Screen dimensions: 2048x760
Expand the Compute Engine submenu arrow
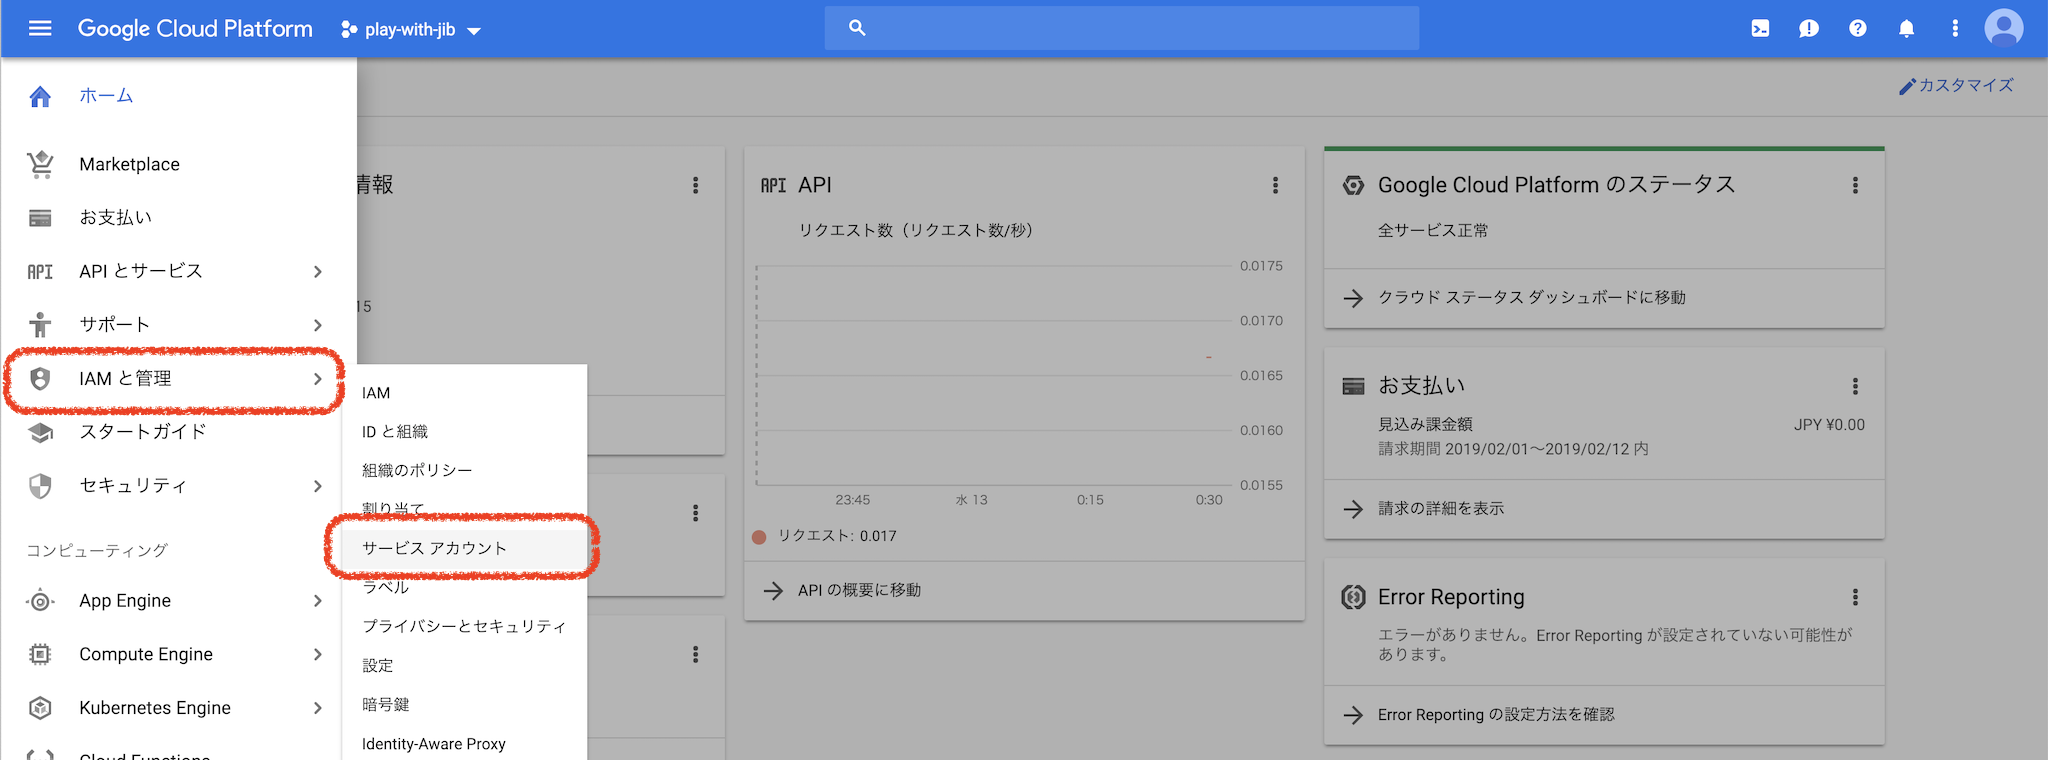pos(318,654)
